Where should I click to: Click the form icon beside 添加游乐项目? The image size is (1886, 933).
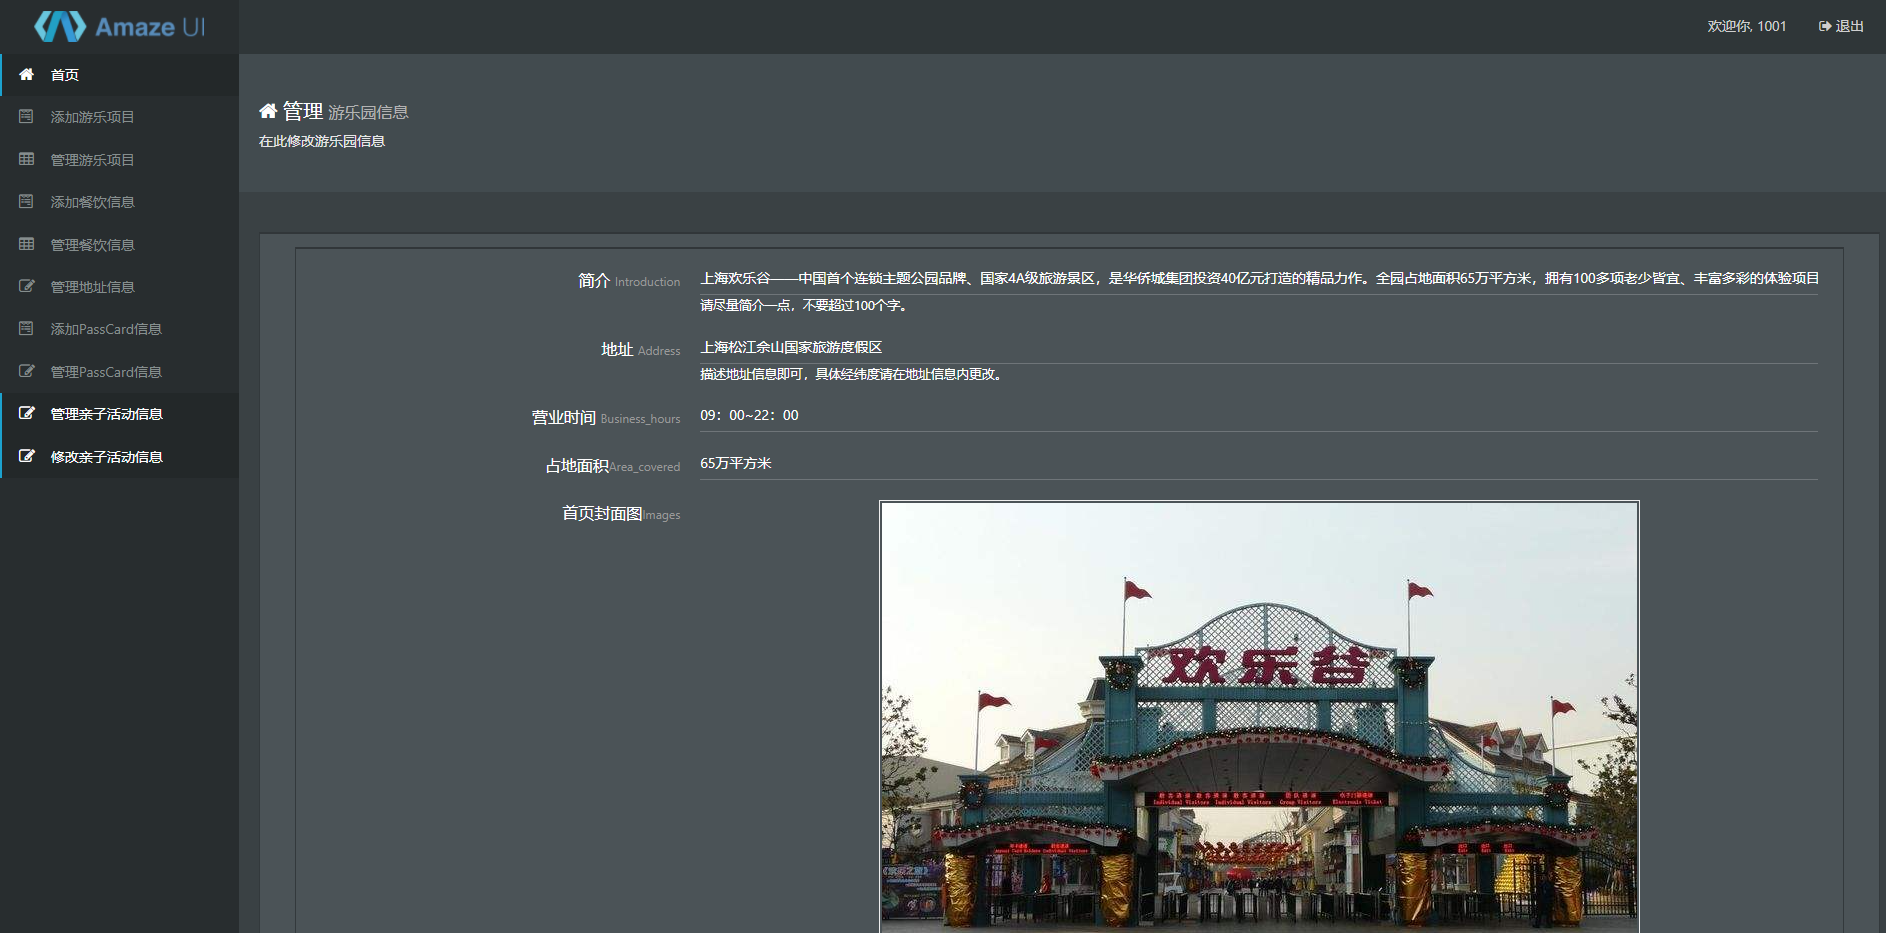pyautogui.click(x=27, y=117)
